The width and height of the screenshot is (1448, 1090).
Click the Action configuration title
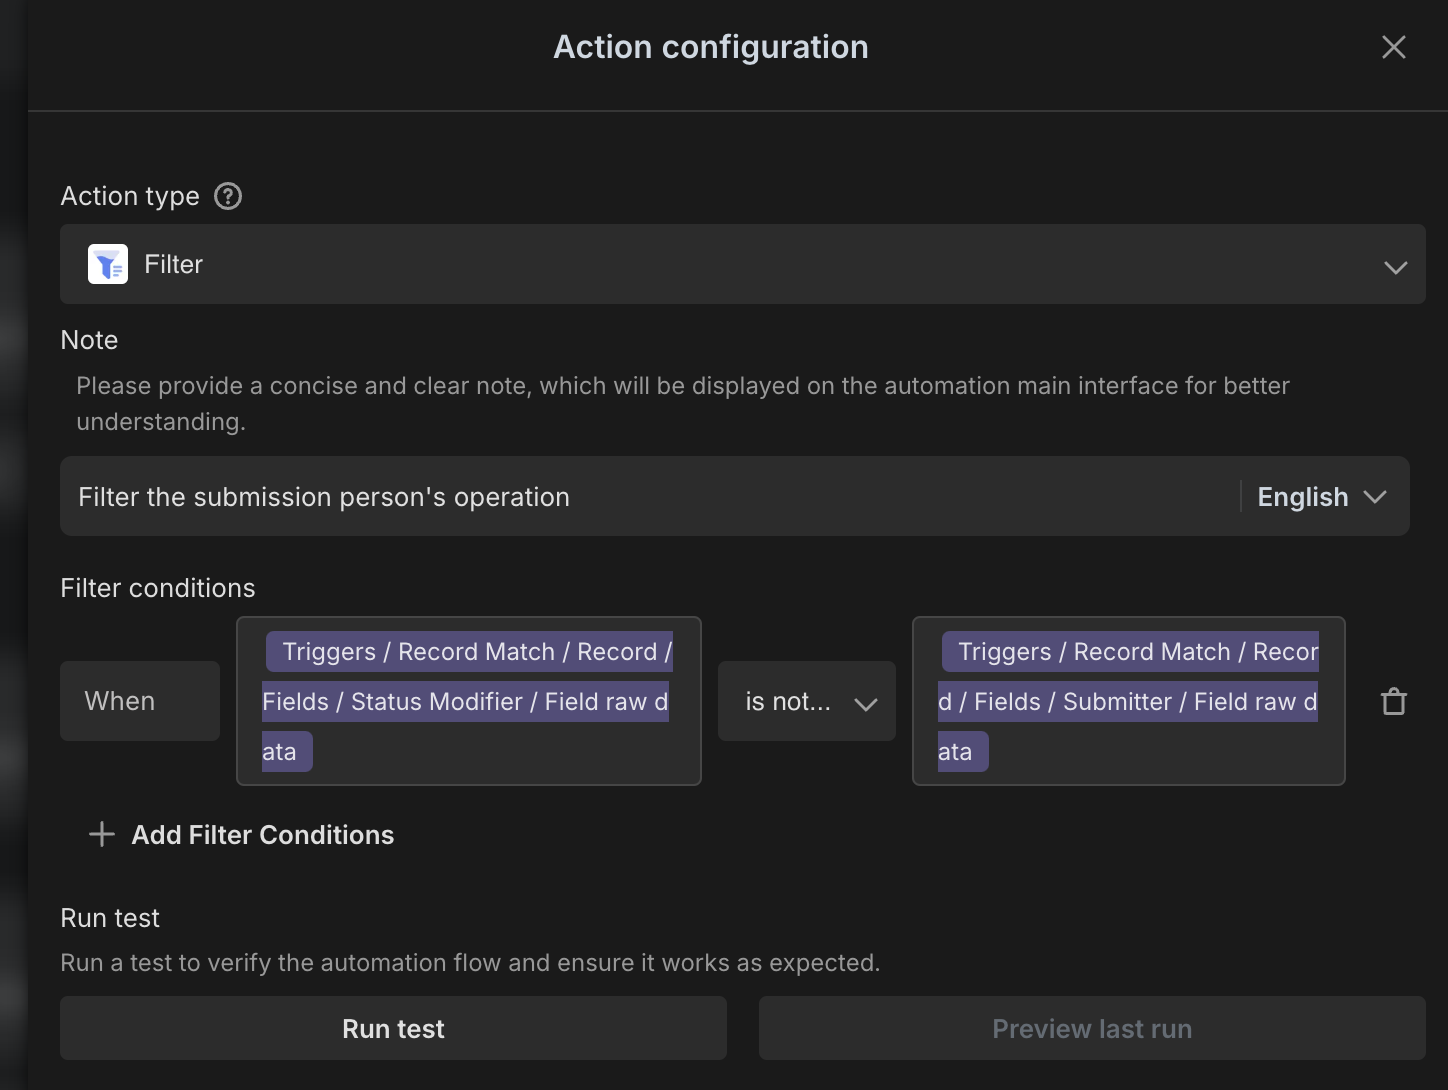(711, 47)
